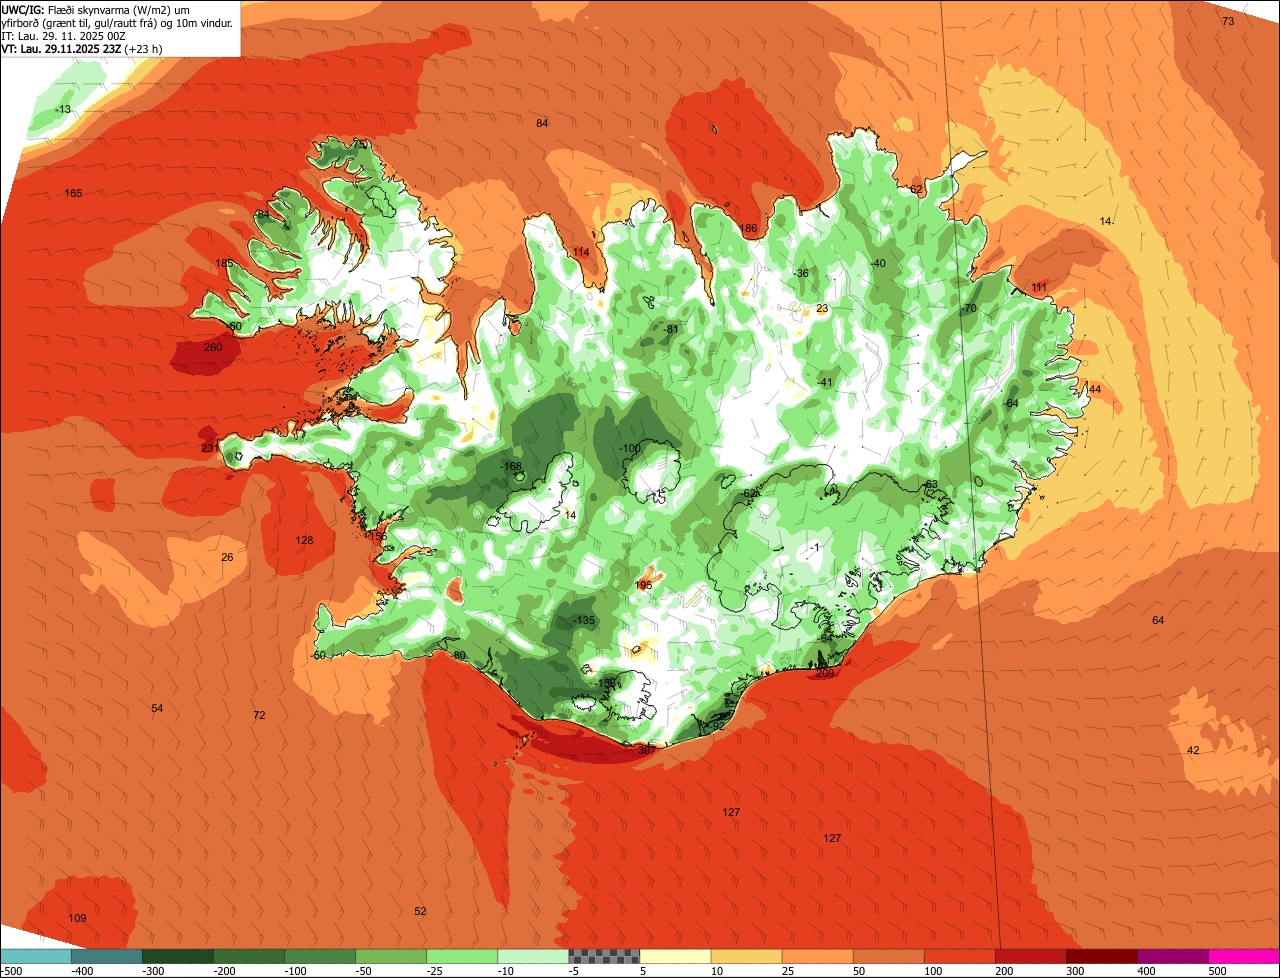
Task: Click the 114 value at the northern fjord
Action: click(581, 252)
